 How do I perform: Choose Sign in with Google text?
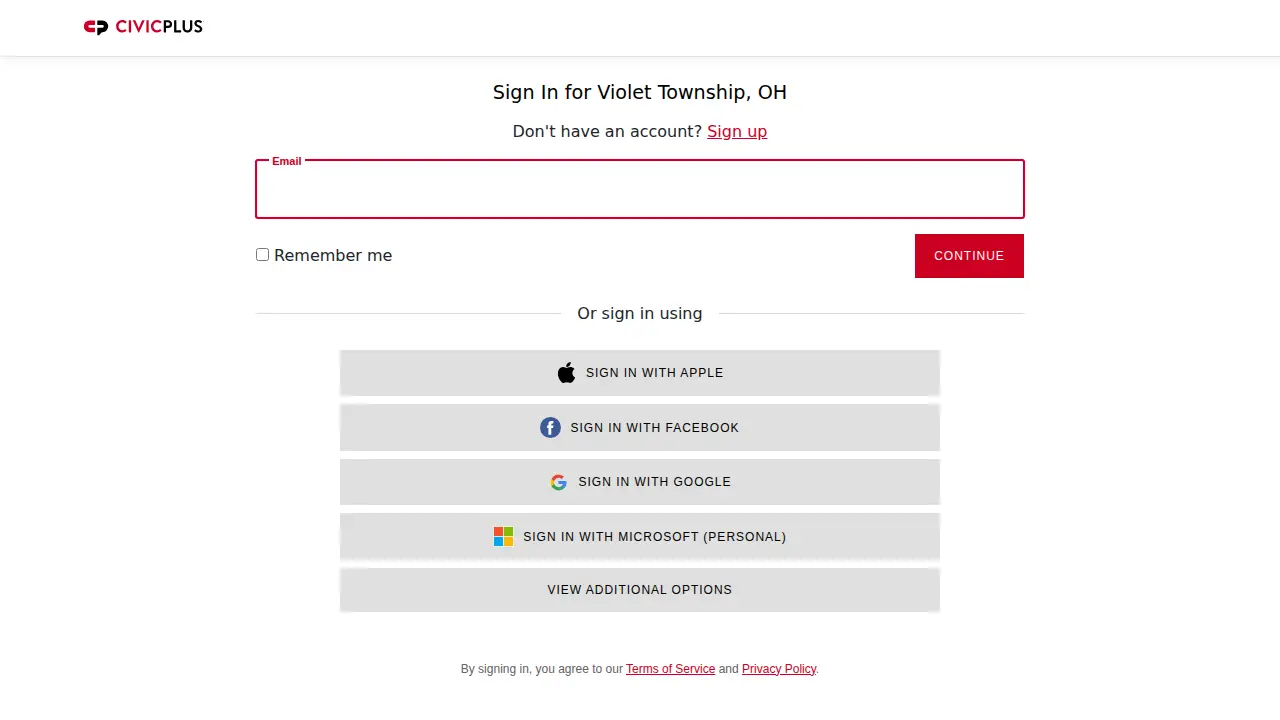coord(654,482)
